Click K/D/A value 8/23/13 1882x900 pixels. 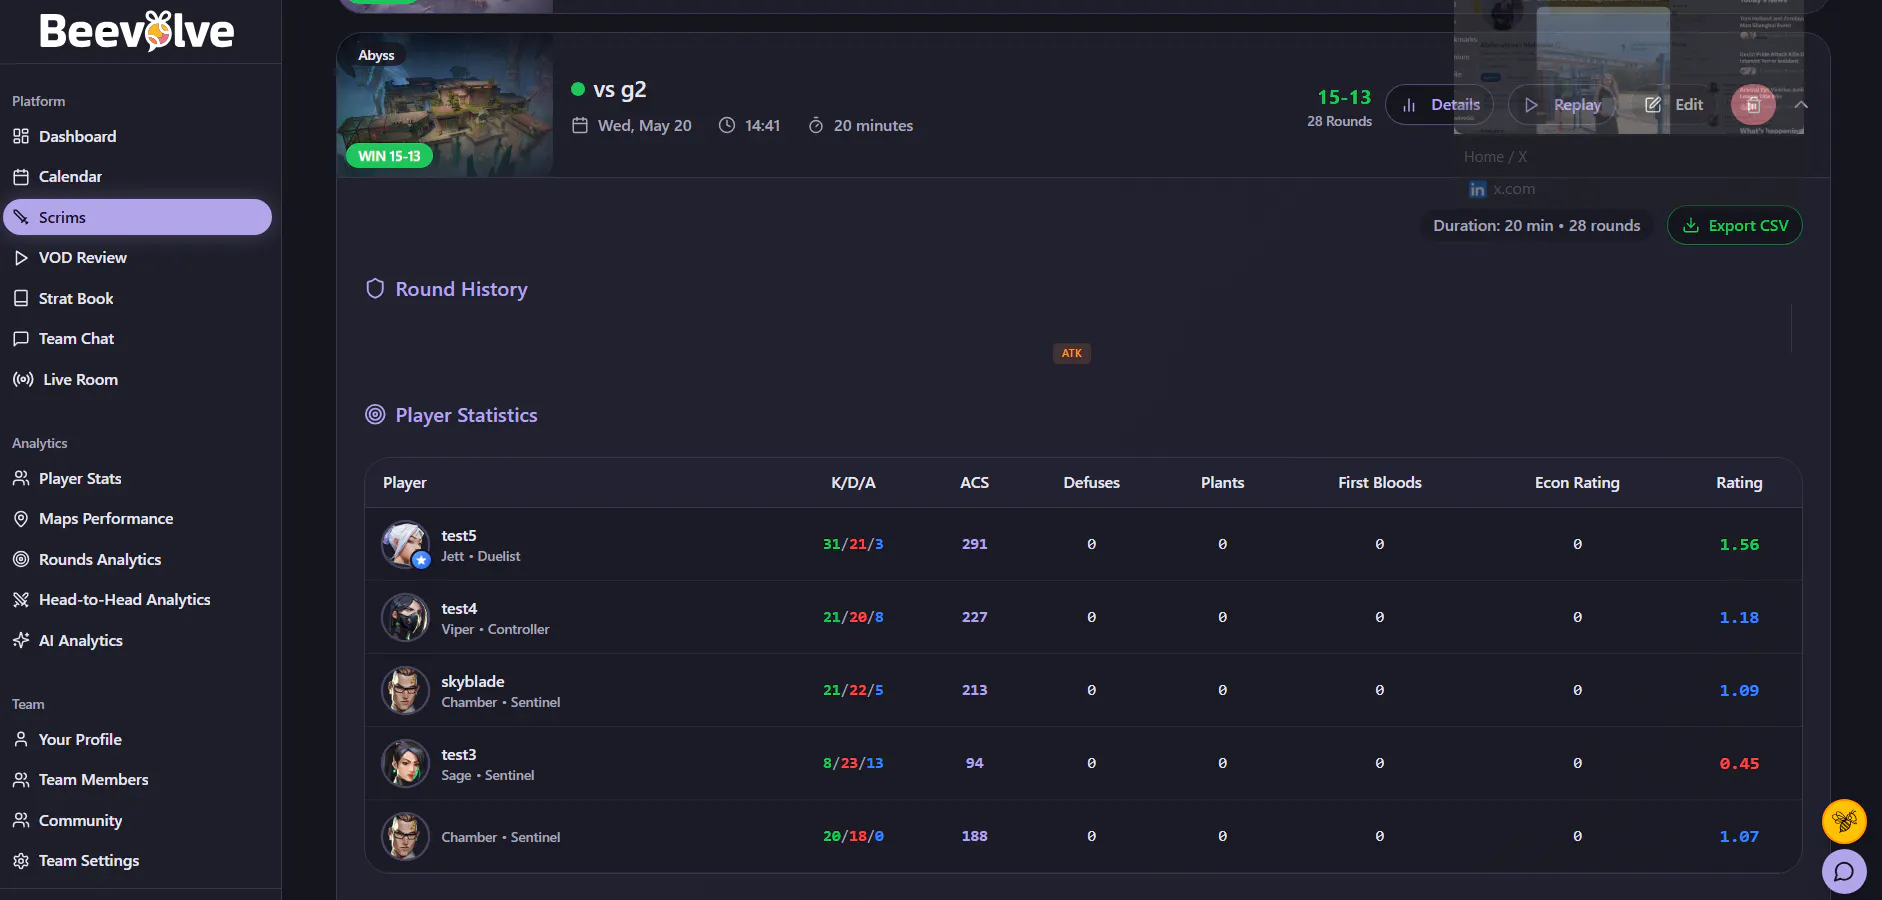coord(853,763)
